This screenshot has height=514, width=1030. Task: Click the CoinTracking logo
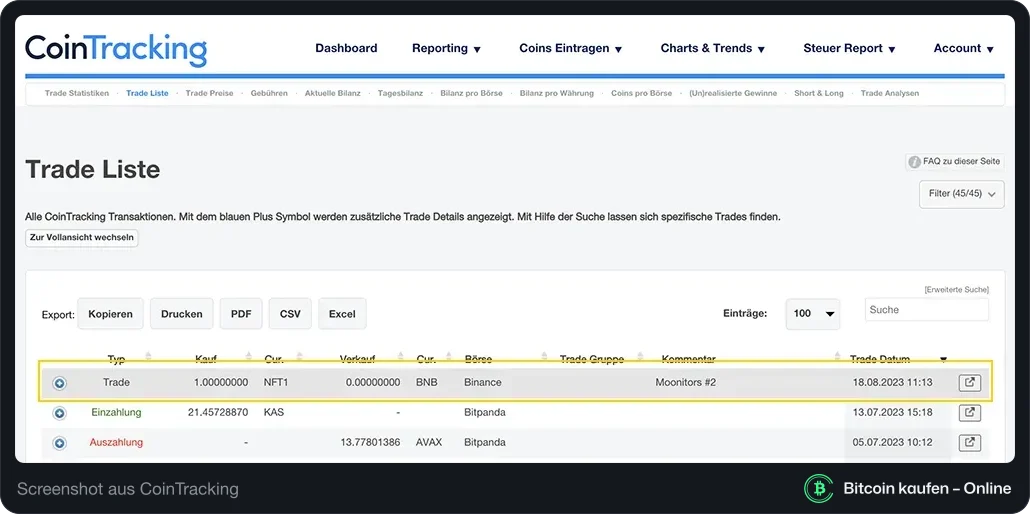point(116,50)
